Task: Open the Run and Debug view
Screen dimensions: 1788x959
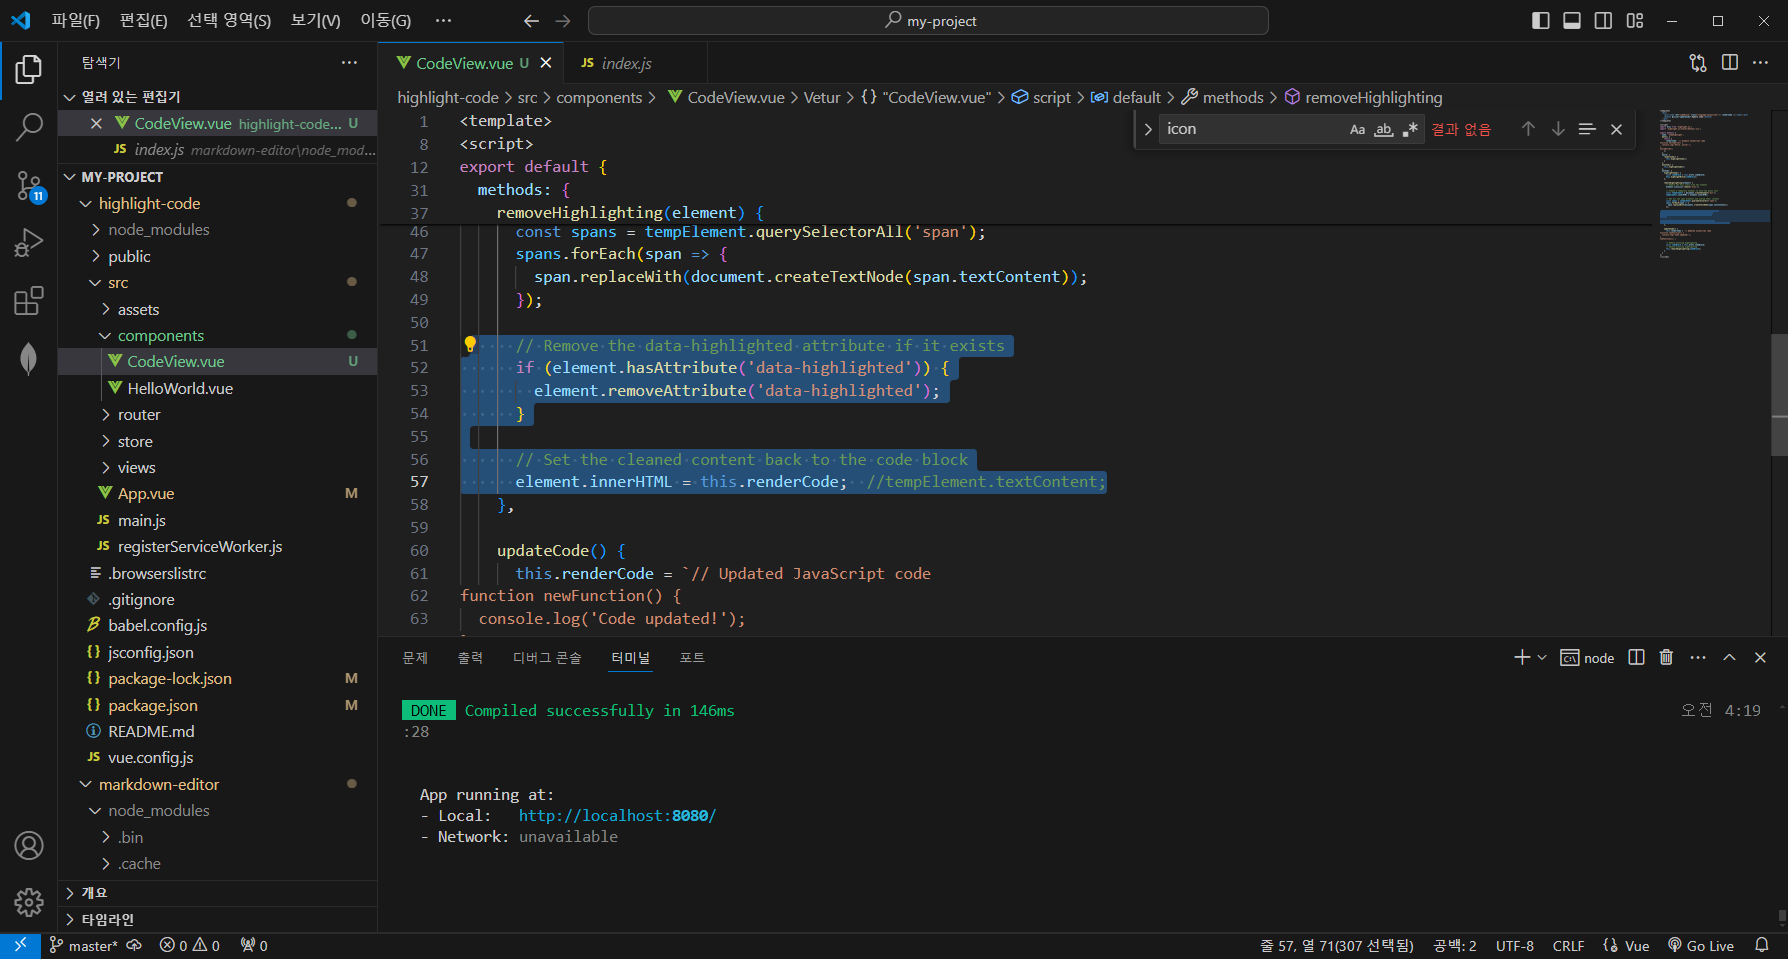Action: click(x=29, y=242)
